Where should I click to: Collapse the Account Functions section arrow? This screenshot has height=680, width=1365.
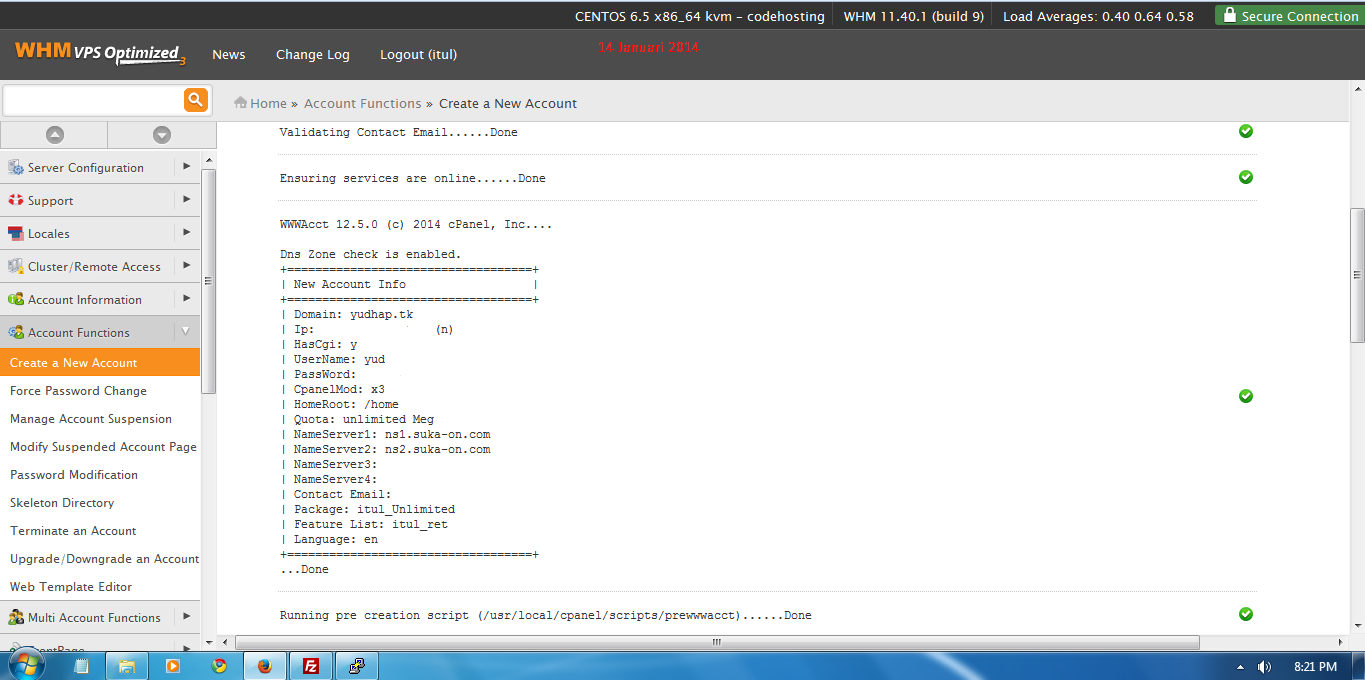(x=186, y=332)
